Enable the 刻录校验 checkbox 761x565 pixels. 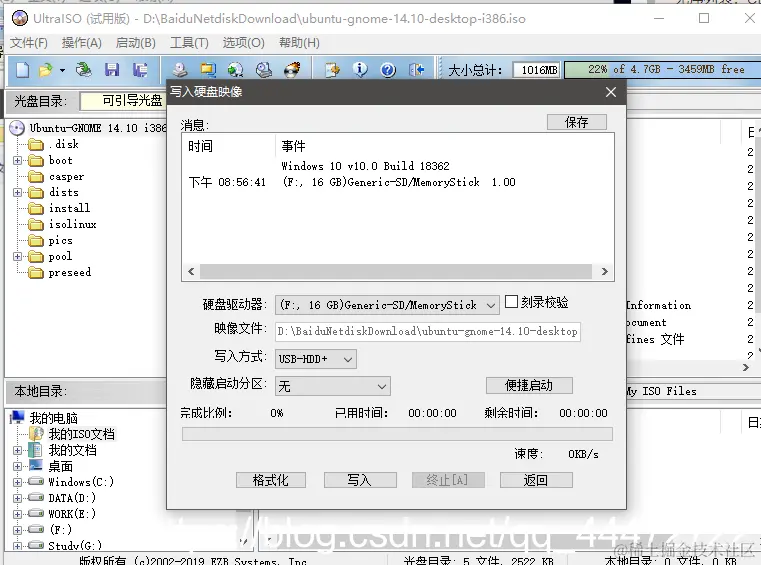click(x=512, y=302)
